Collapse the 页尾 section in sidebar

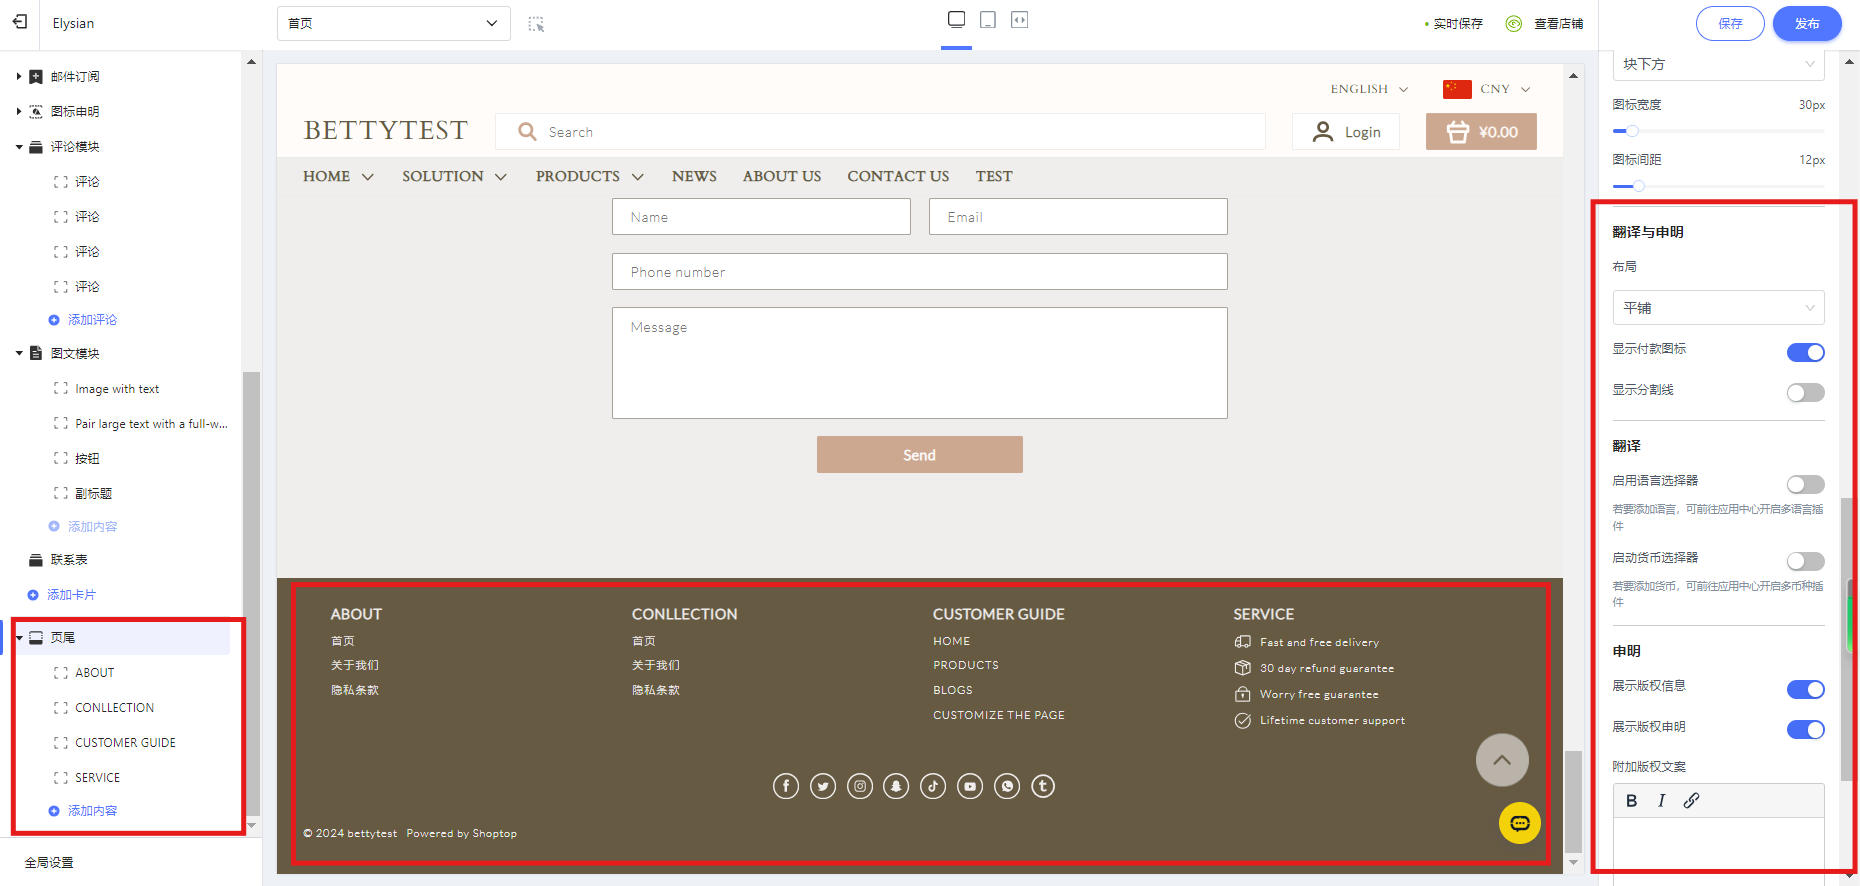pyautogui.click(x=19, y=638)
